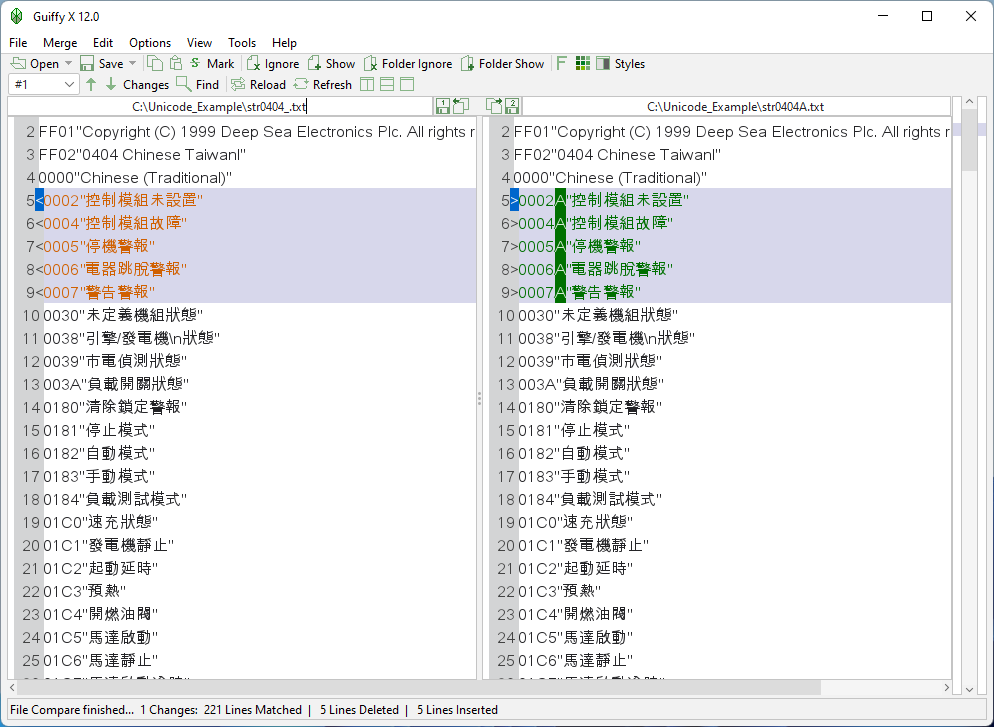
Task: Click the green grid colors icon
Action: (x=583, y=63)
